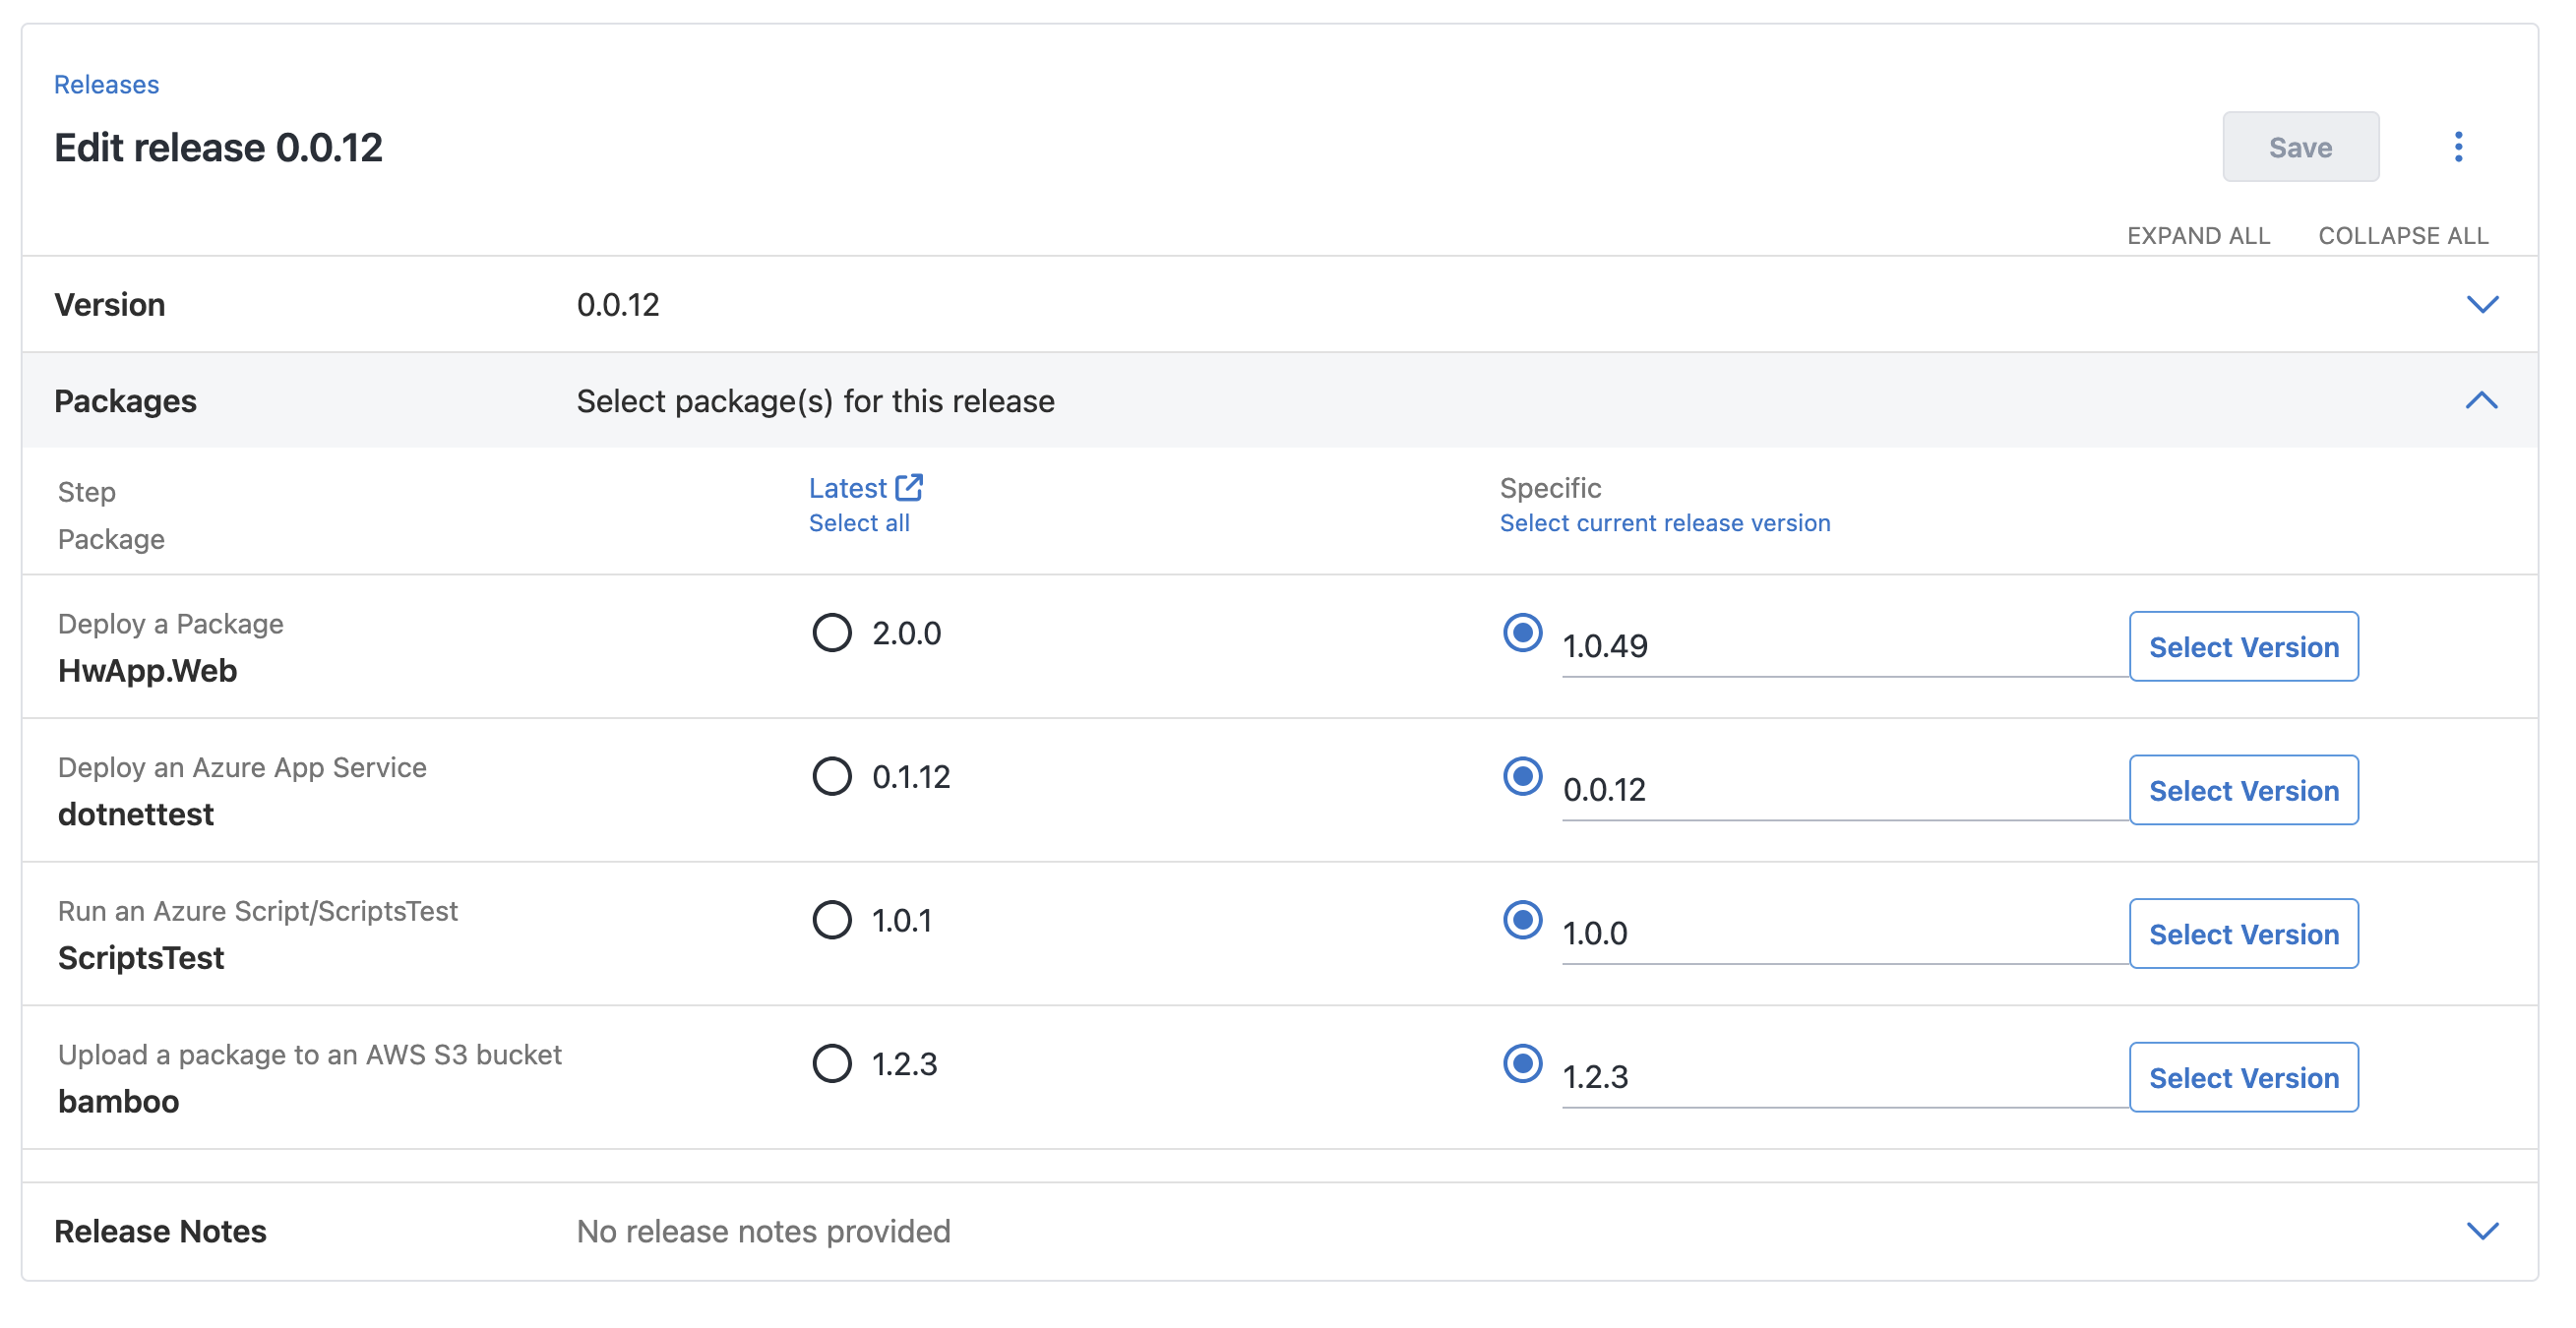
Task: Open Select Version for ScriptsTest
Action: (x=2244, y=934)
